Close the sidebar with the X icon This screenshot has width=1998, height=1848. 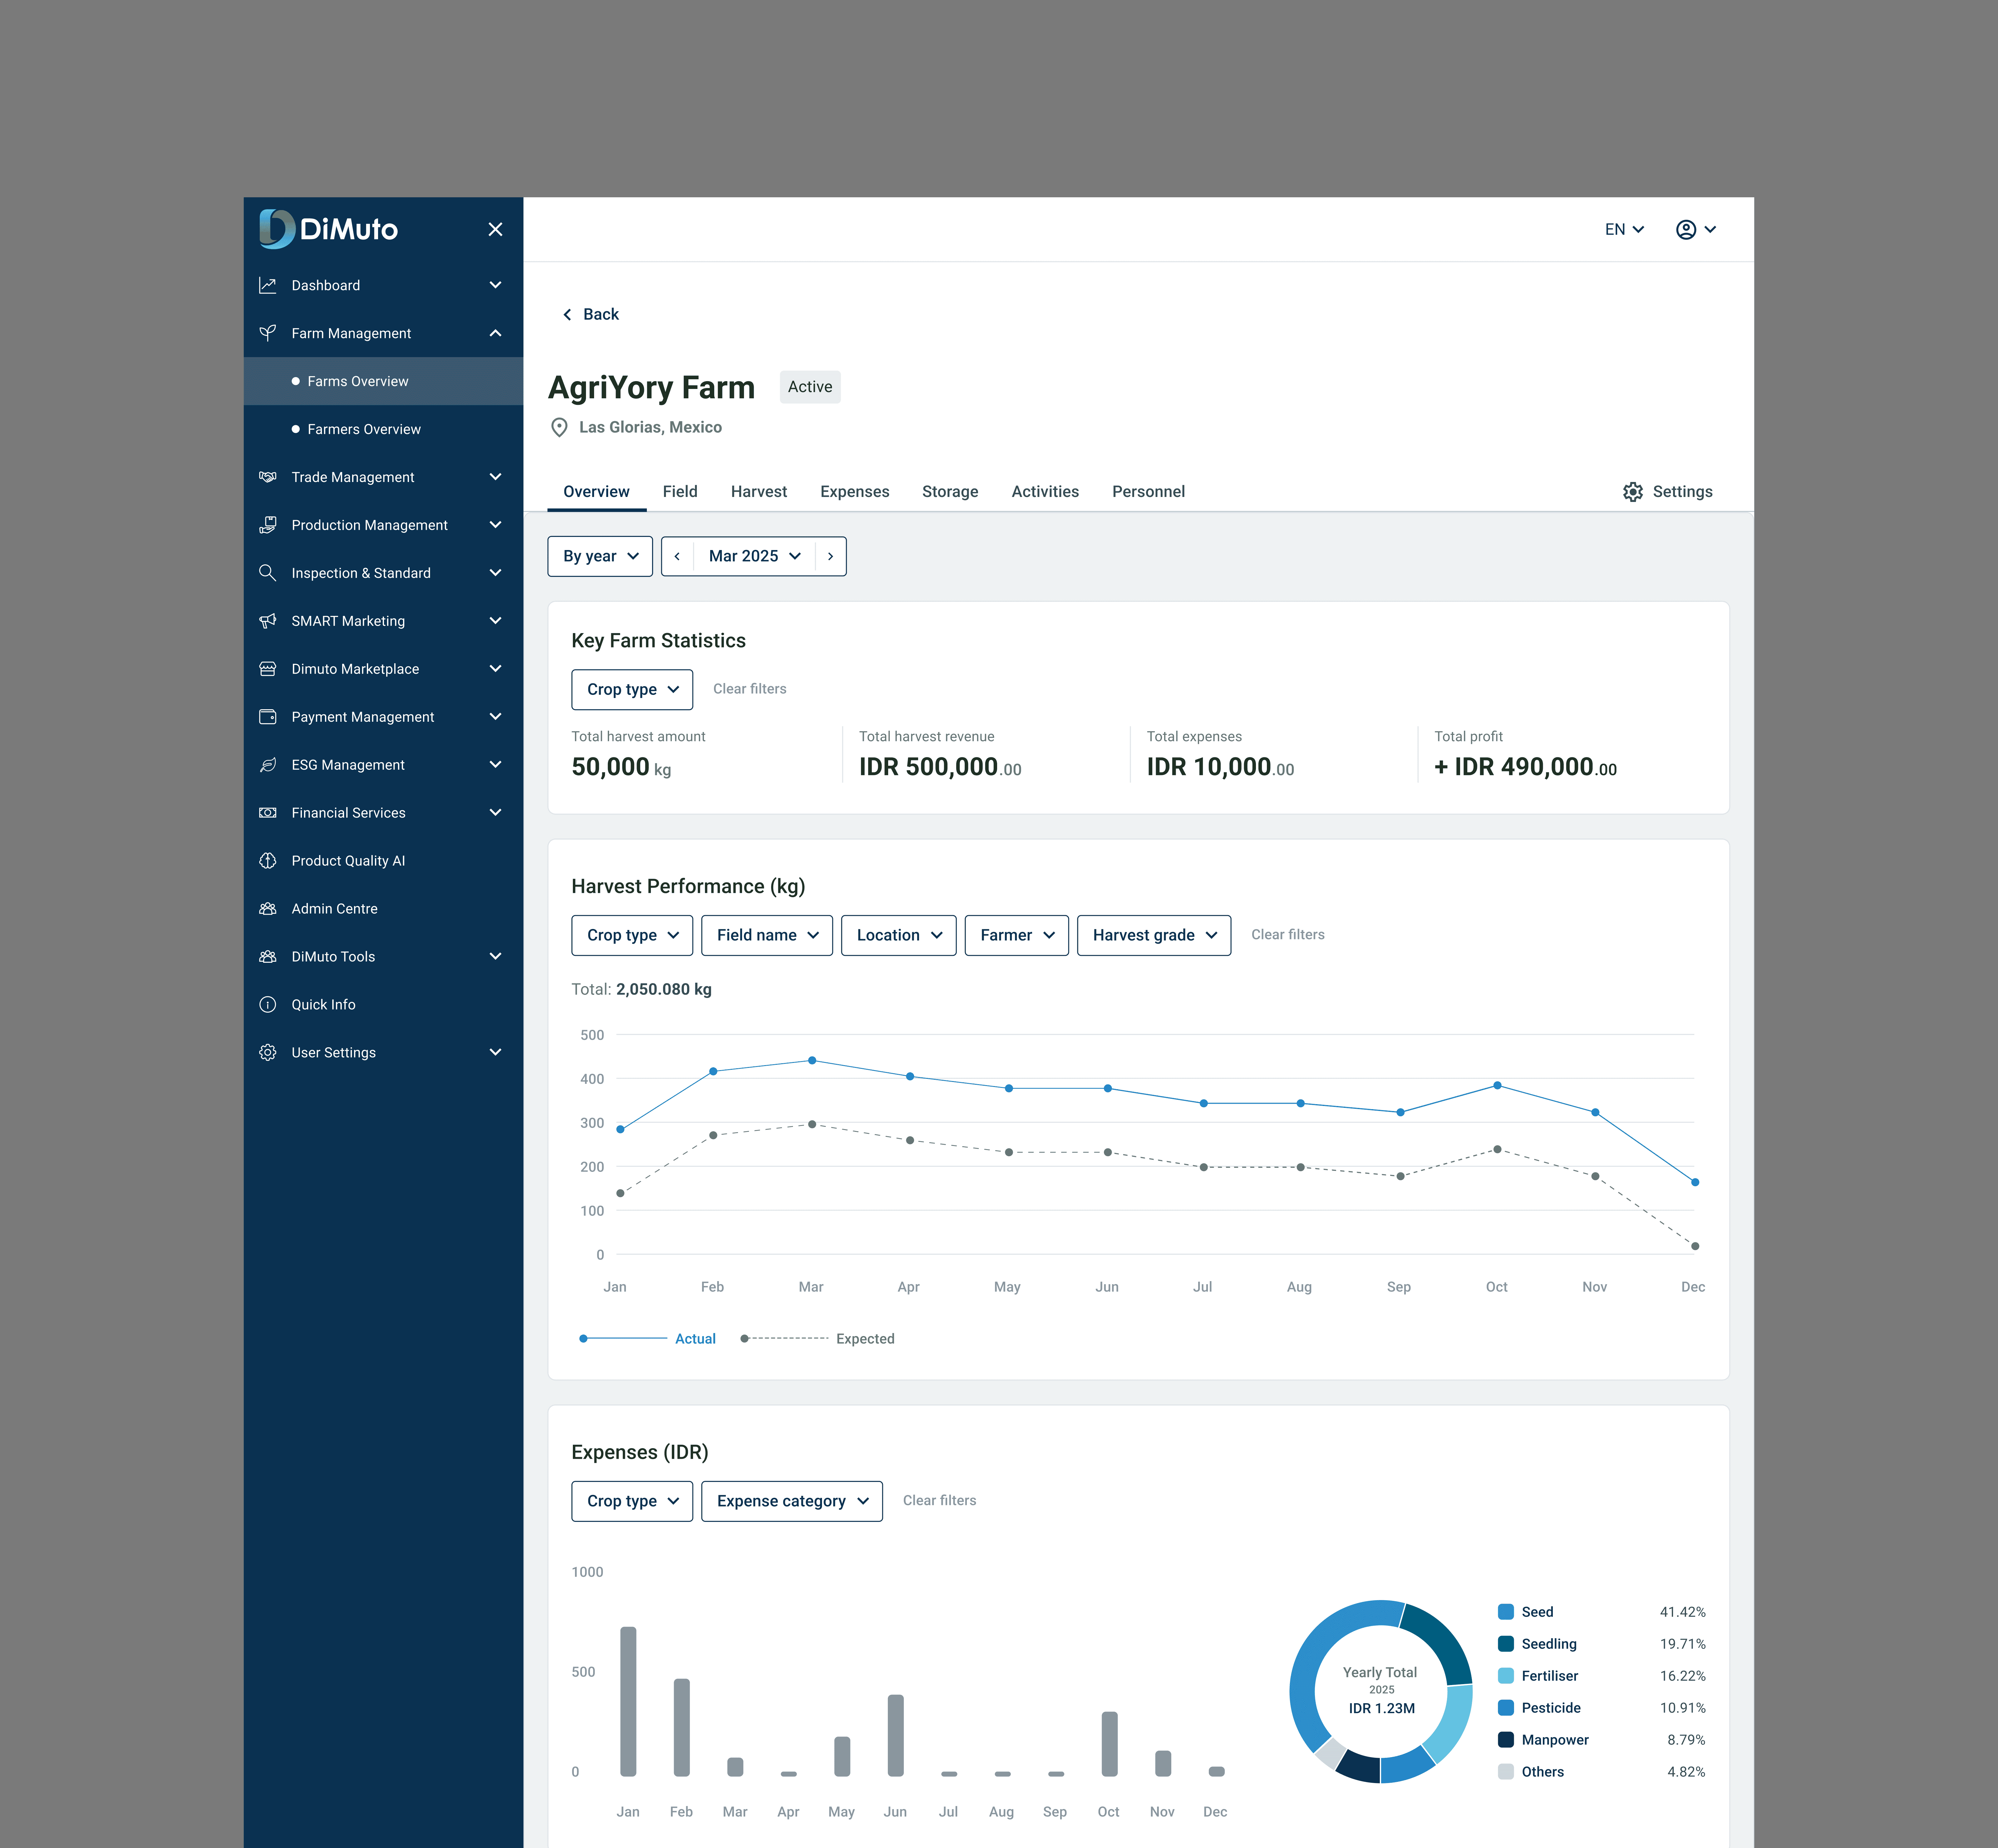(x=495, y=229)
